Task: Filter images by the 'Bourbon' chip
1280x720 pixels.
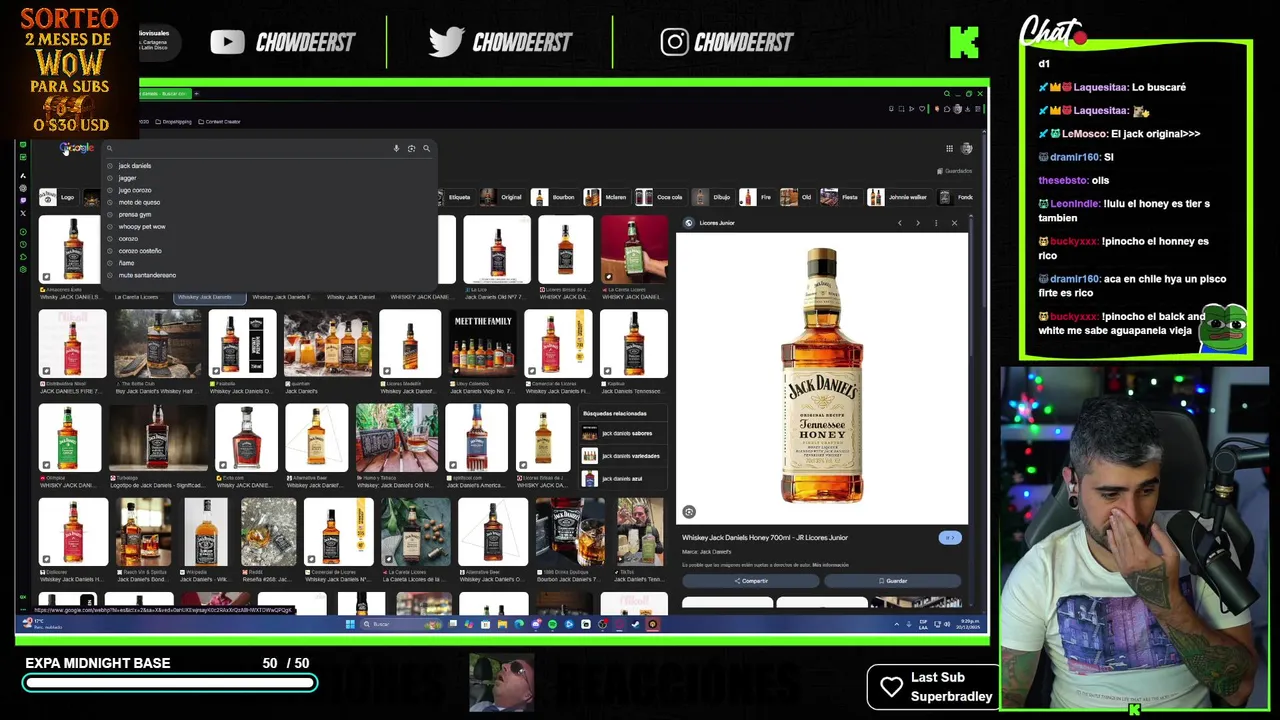Action: click(554, 197)
